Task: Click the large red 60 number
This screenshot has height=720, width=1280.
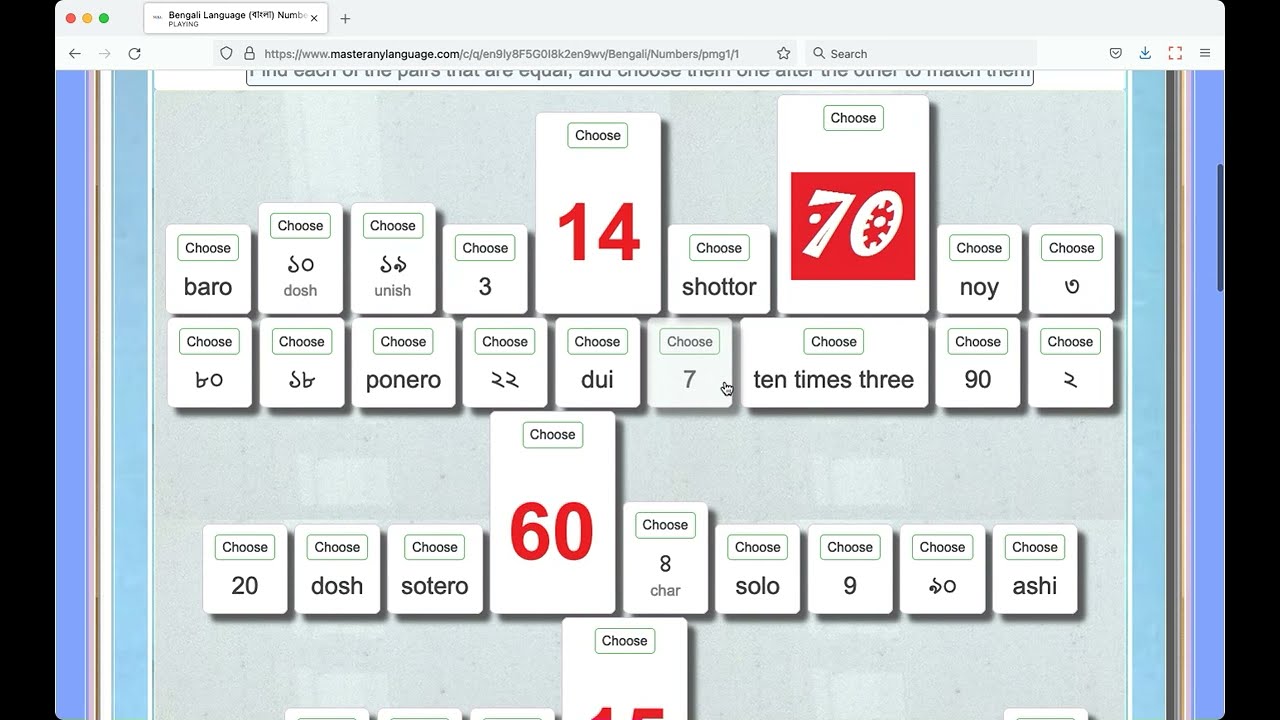Action: click(552, 532)
